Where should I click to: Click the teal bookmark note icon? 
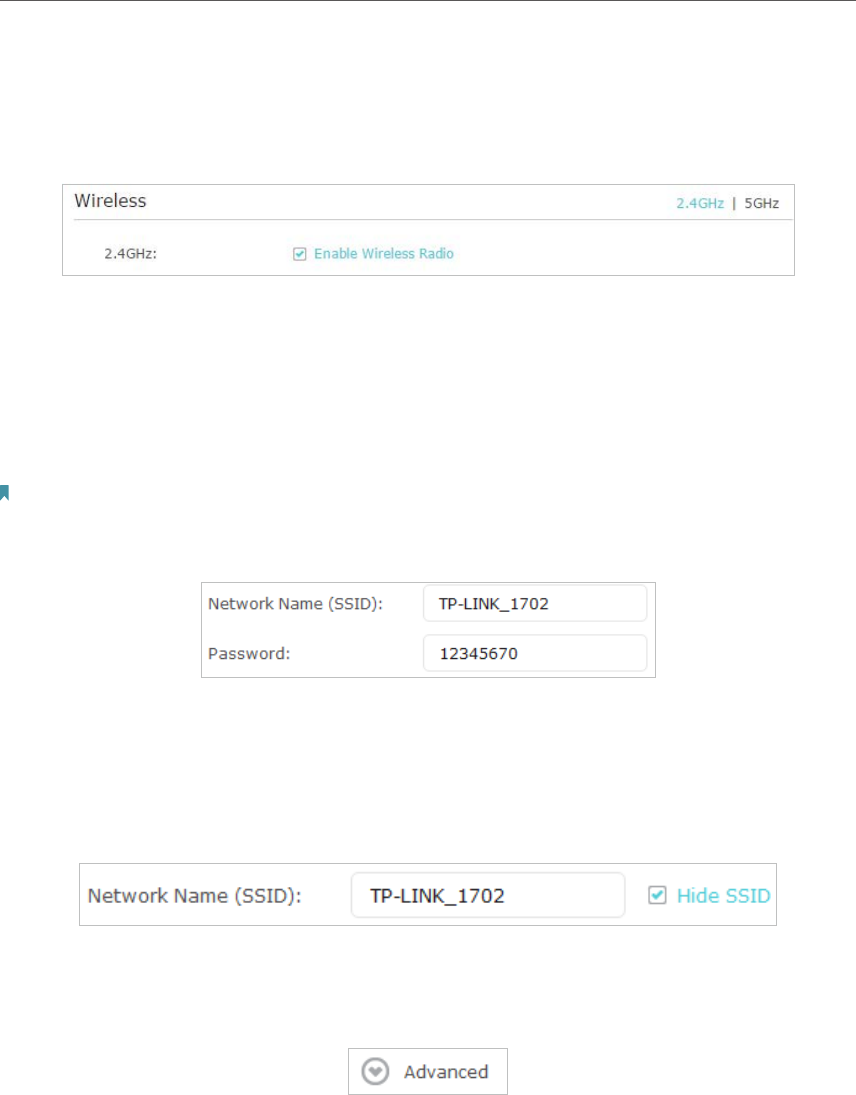[4, 493]
